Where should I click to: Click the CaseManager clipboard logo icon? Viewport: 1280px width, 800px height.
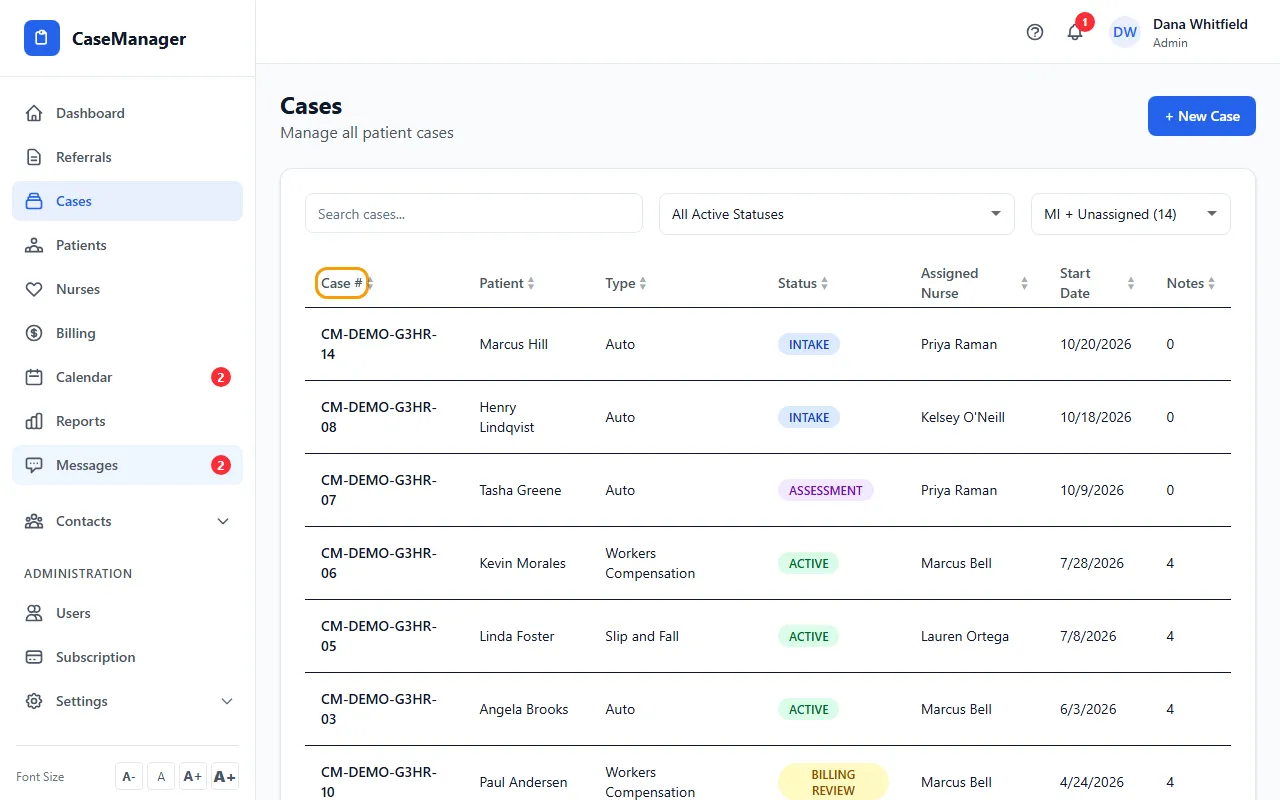[42, 38]
